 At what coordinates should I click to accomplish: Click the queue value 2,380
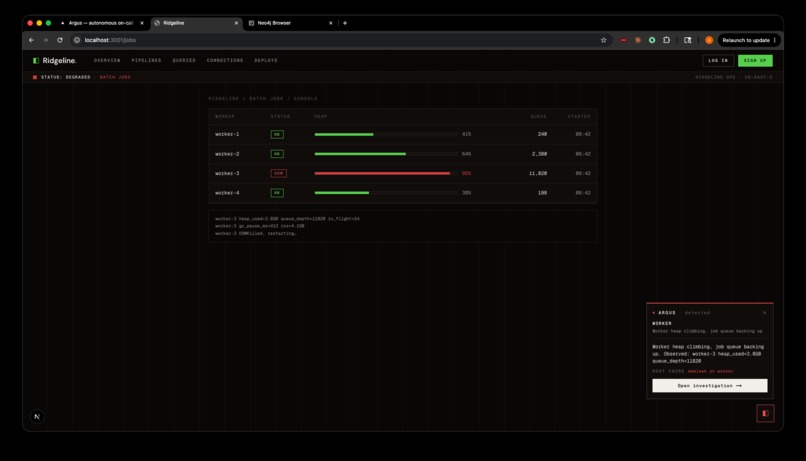click(539, 154)
